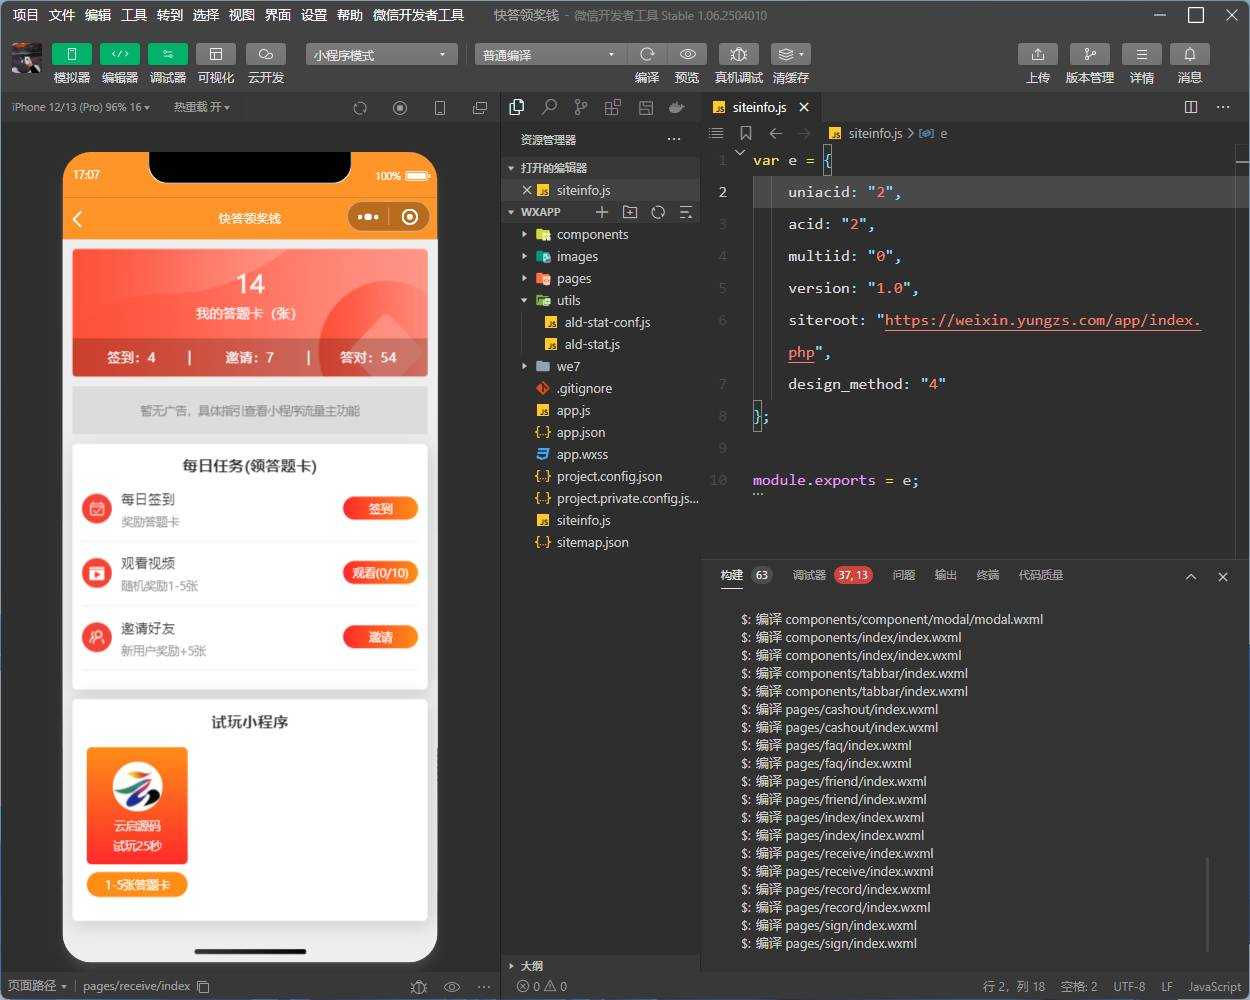Open the 云开发 cloud development icon
This screenshot has height=1000, width=1250.
click(x=265, y=54)
